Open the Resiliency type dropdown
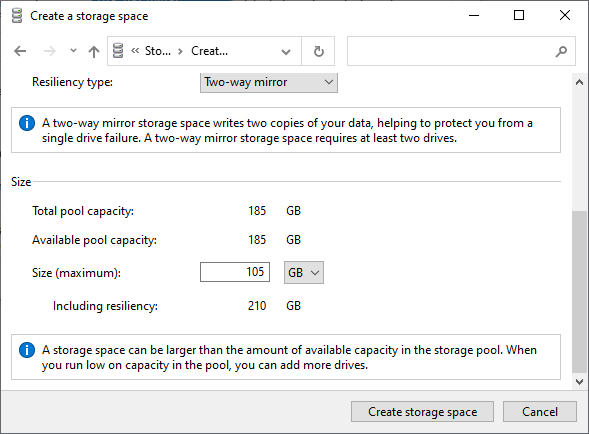 [x=269, y=82]
